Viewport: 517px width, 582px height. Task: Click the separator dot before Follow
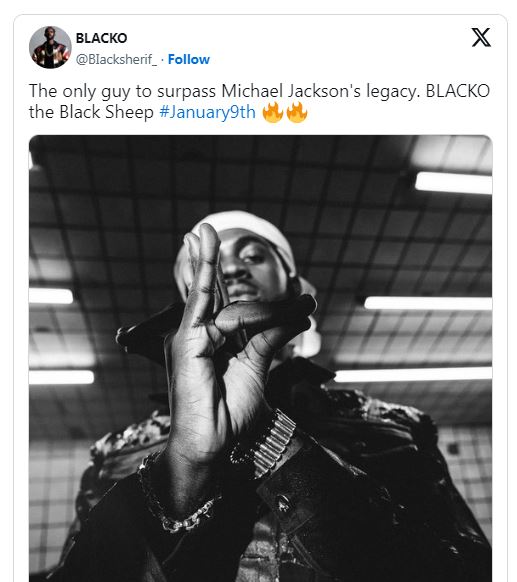(163, 60)
